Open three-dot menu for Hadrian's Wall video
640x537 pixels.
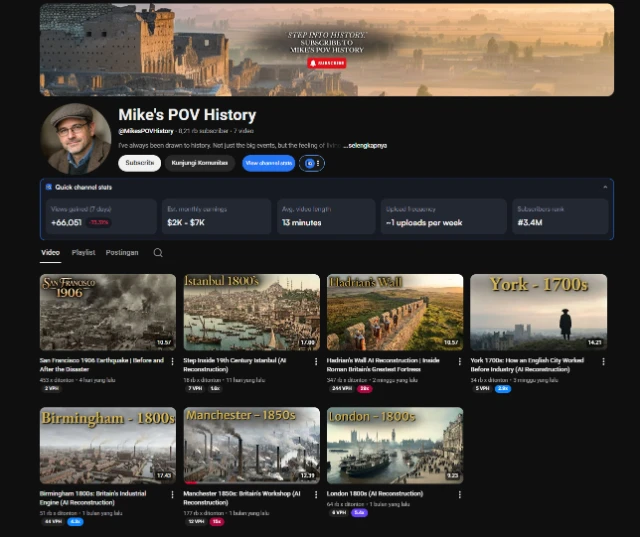pos(460,362)
